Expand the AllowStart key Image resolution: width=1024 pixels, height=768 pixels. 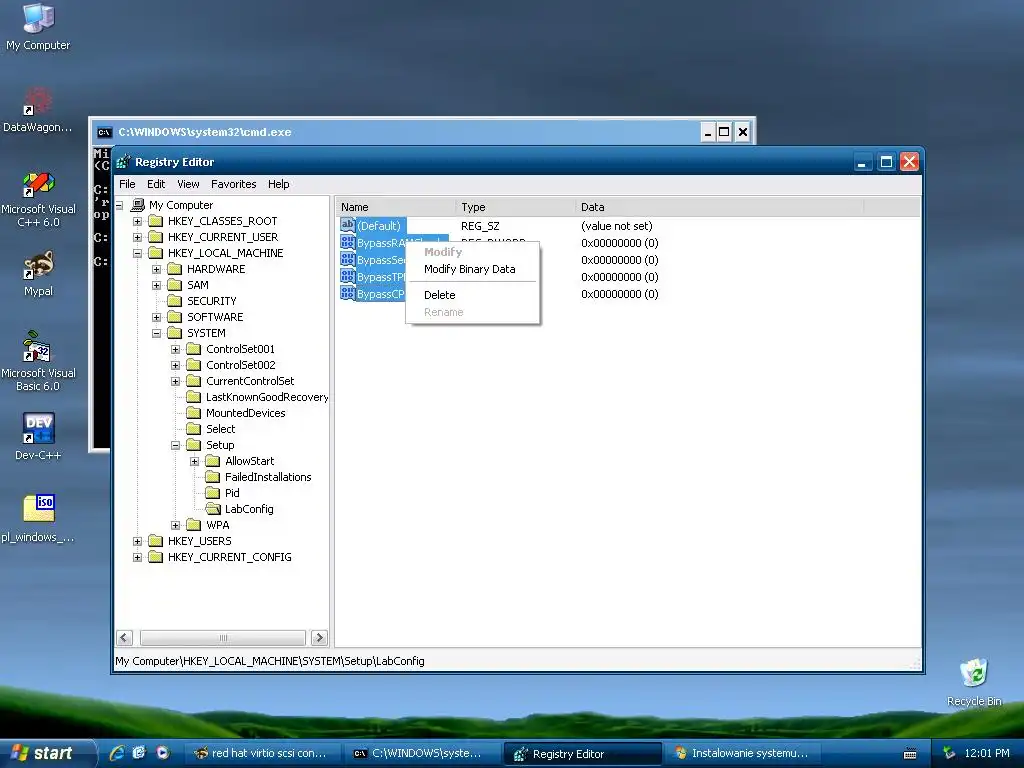point(195,461)
